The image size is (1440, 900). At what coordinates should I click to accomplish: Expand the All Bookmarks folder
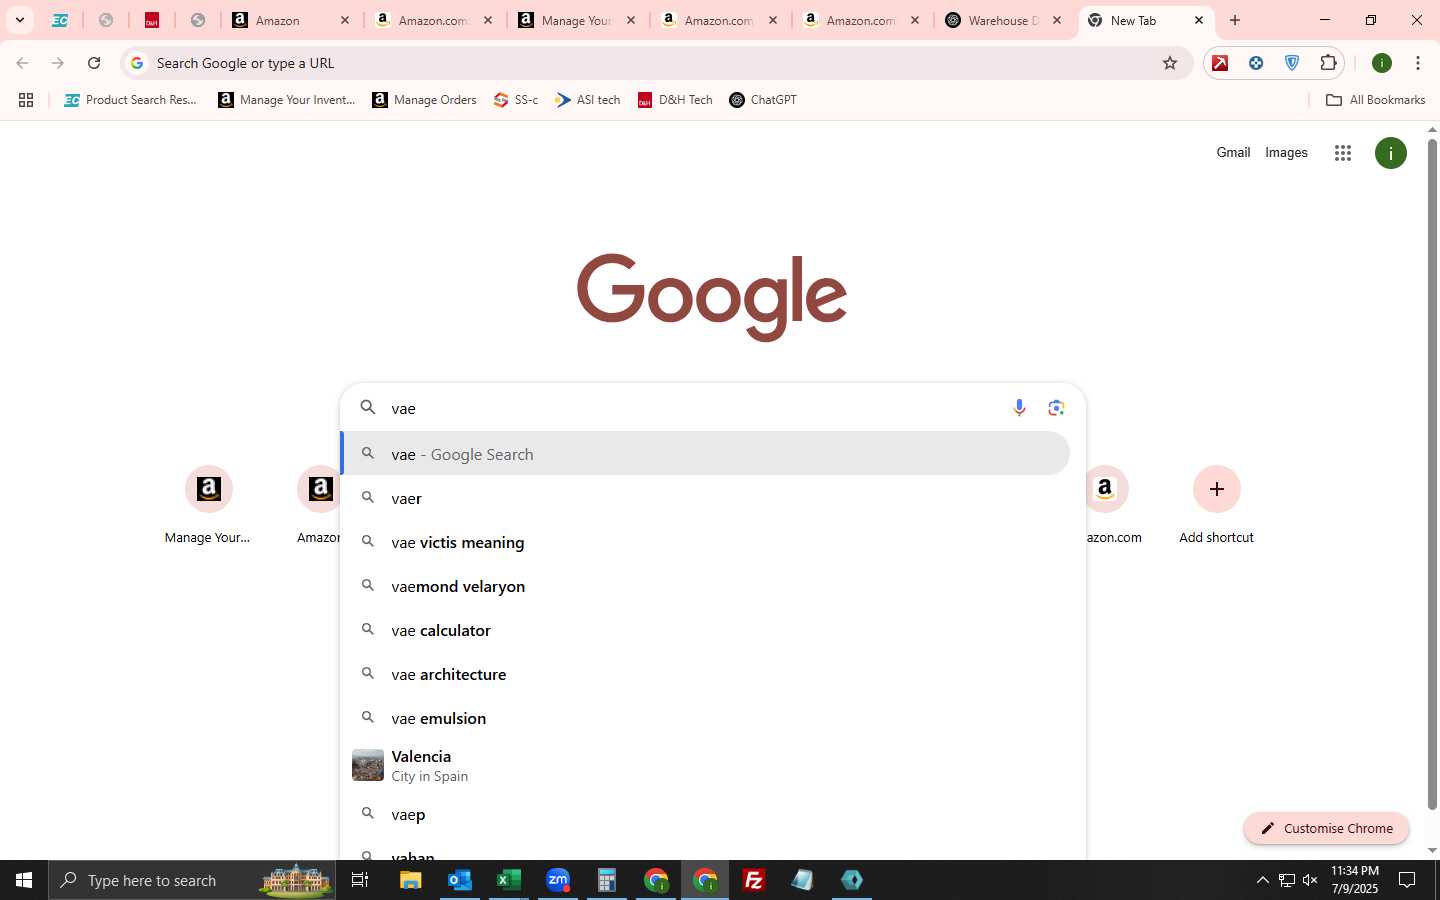click(x=1375, y=100)
